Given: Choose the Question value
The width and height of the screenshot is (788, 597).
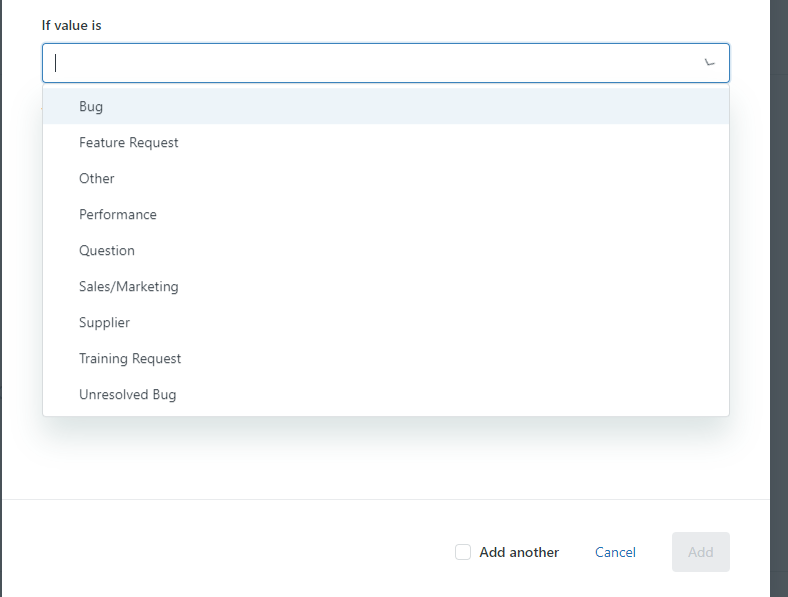Looking at the screenshot, I should pyautogui.click(x=107, y=251).
